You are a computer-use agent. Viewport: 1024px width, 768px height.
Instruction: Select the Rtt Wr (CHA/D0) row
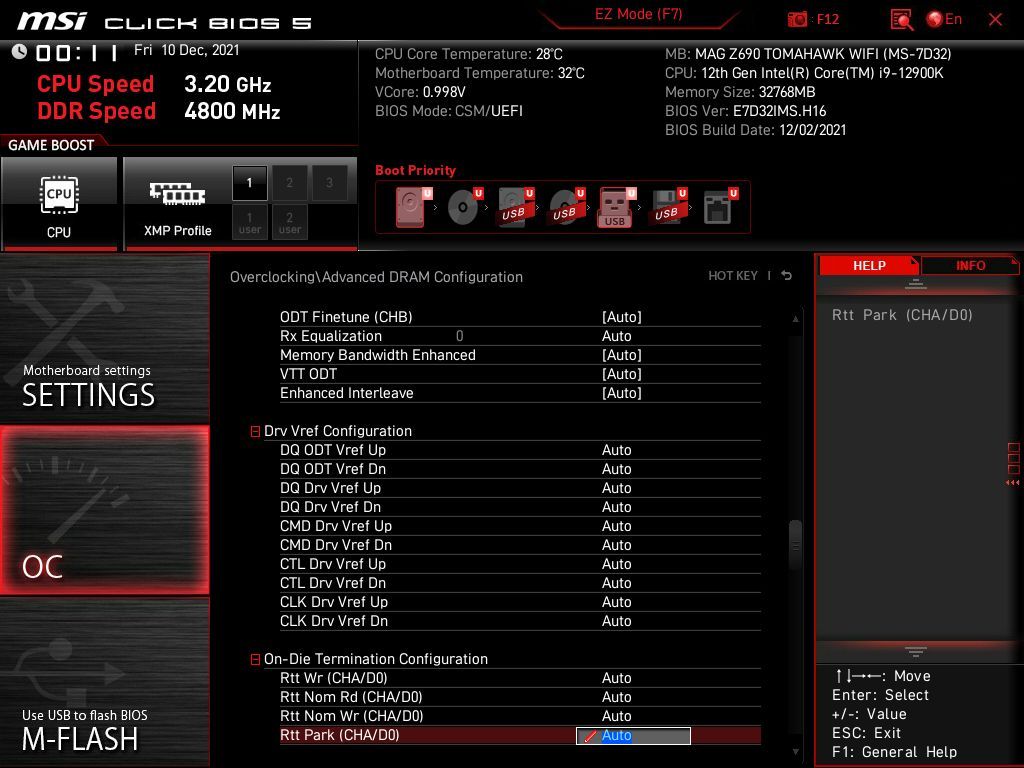520,678
